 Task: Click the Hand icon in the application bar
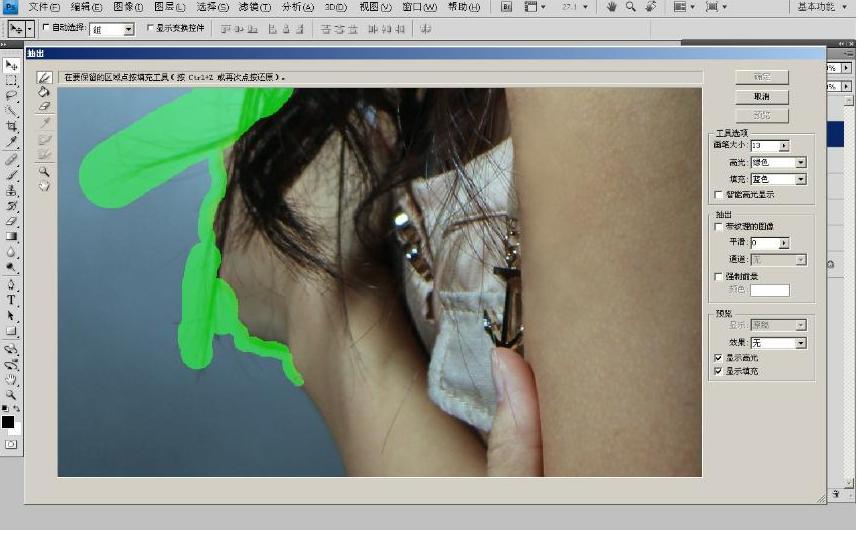[612, 7]
